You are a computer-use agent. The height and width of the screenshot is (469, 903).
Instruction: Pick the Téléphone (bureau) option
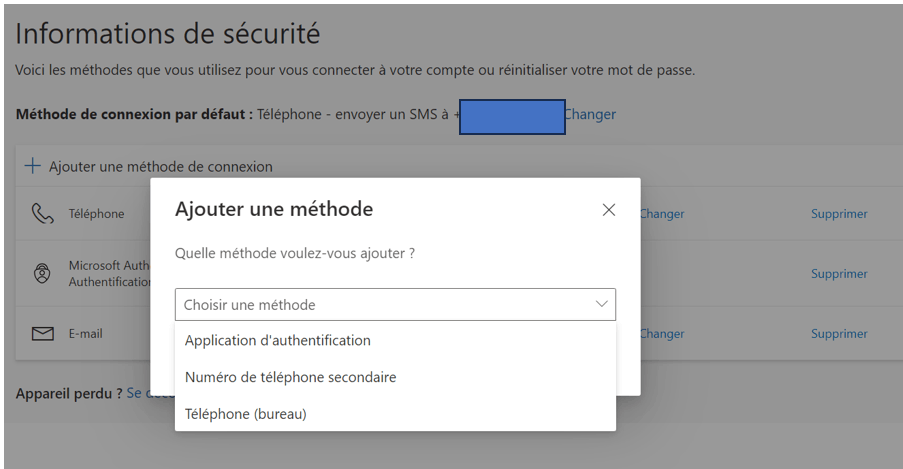[x=395, y=414]
